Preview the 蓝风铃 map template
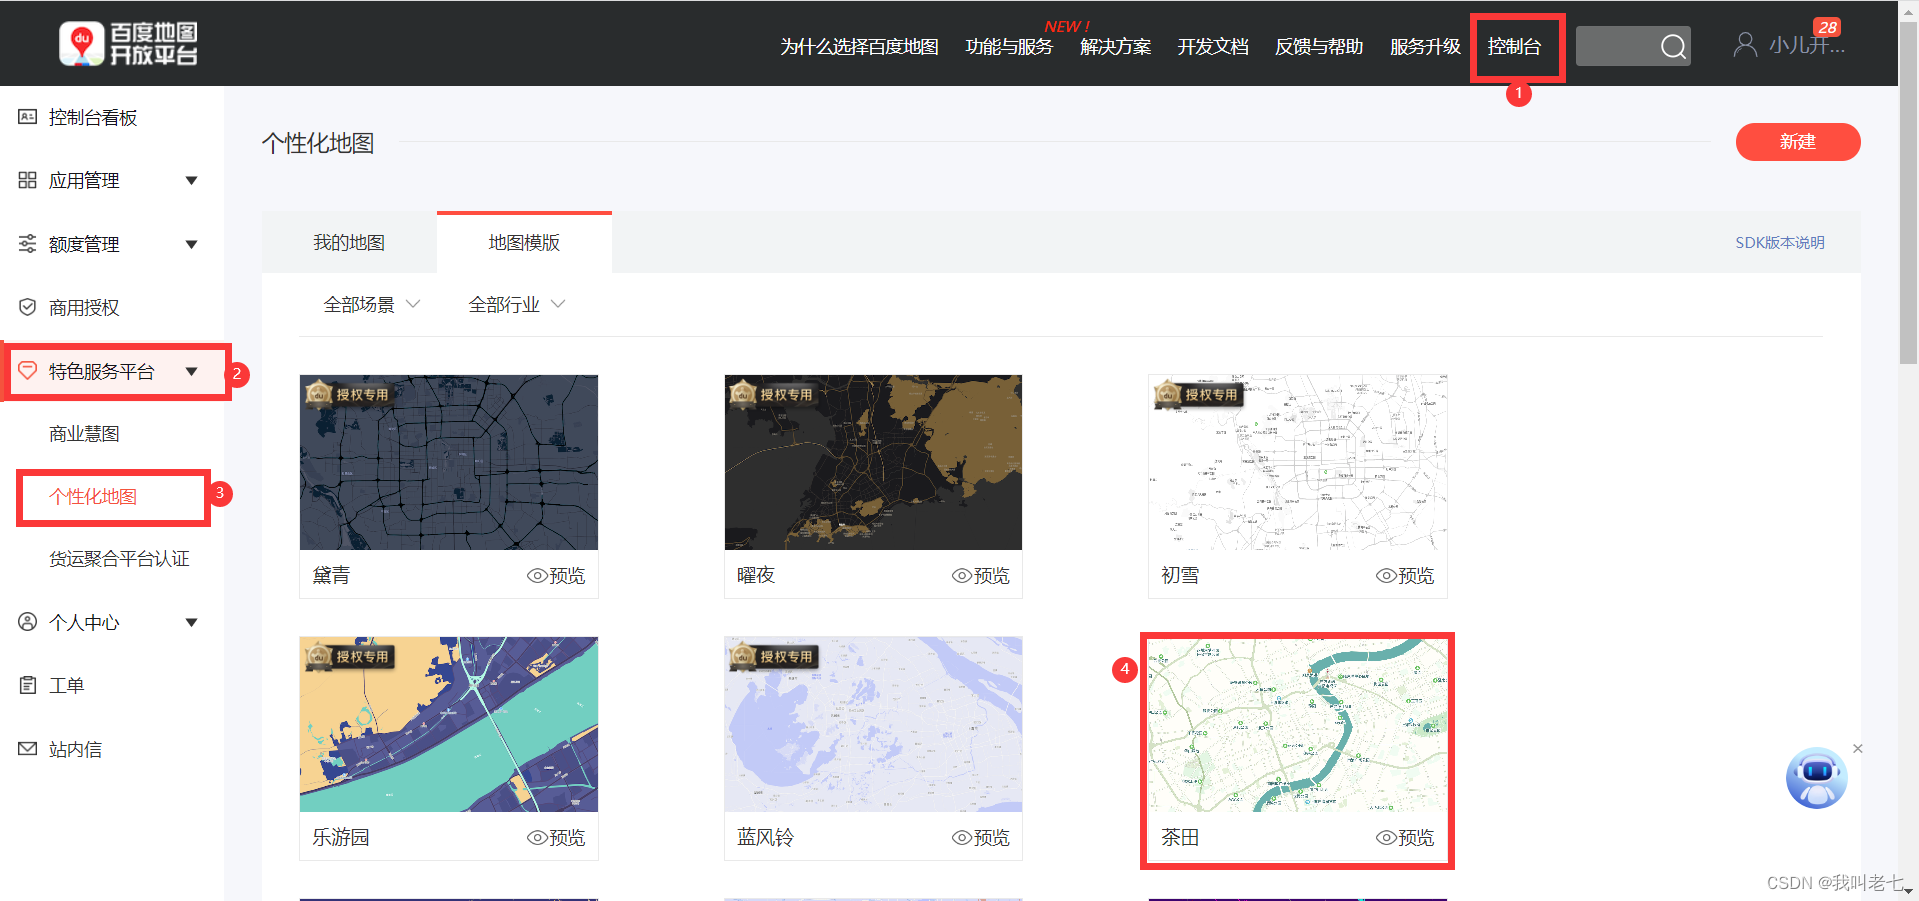 [981, 837]
